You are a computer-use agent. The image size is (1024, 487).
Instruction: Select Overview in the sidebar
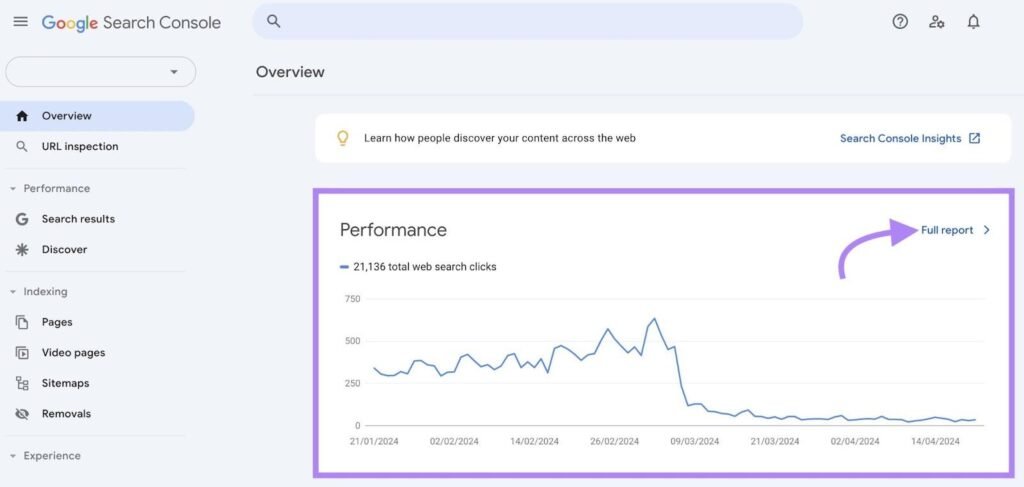pos(66,116)
